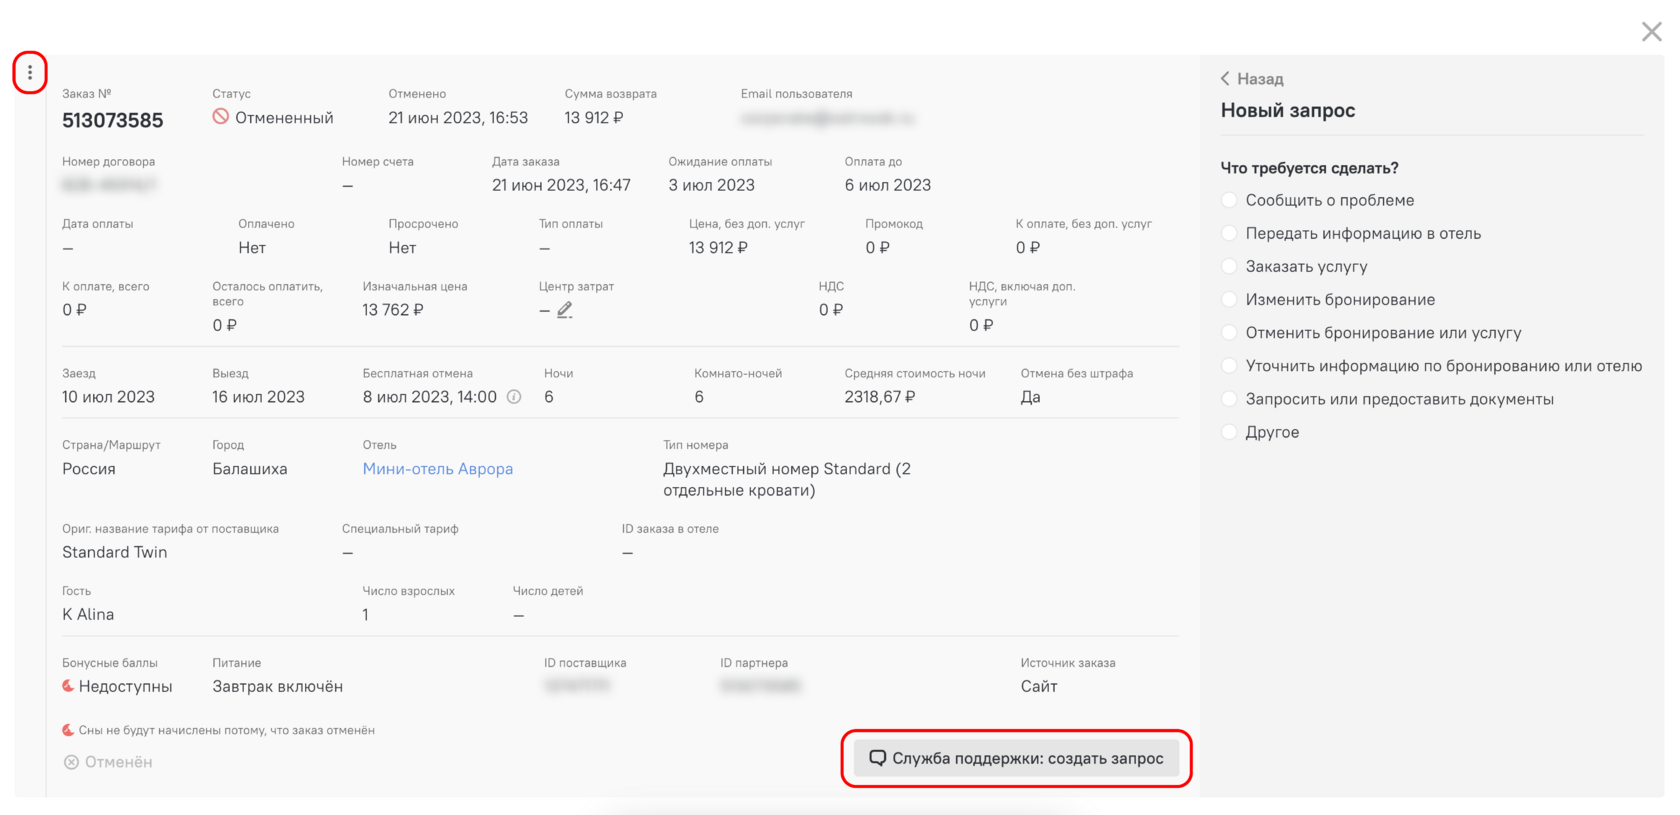This screenshot has width=1680, height=815.
Task: Click the circled cross icon beside Отменён
Action: tap(71, 762)
